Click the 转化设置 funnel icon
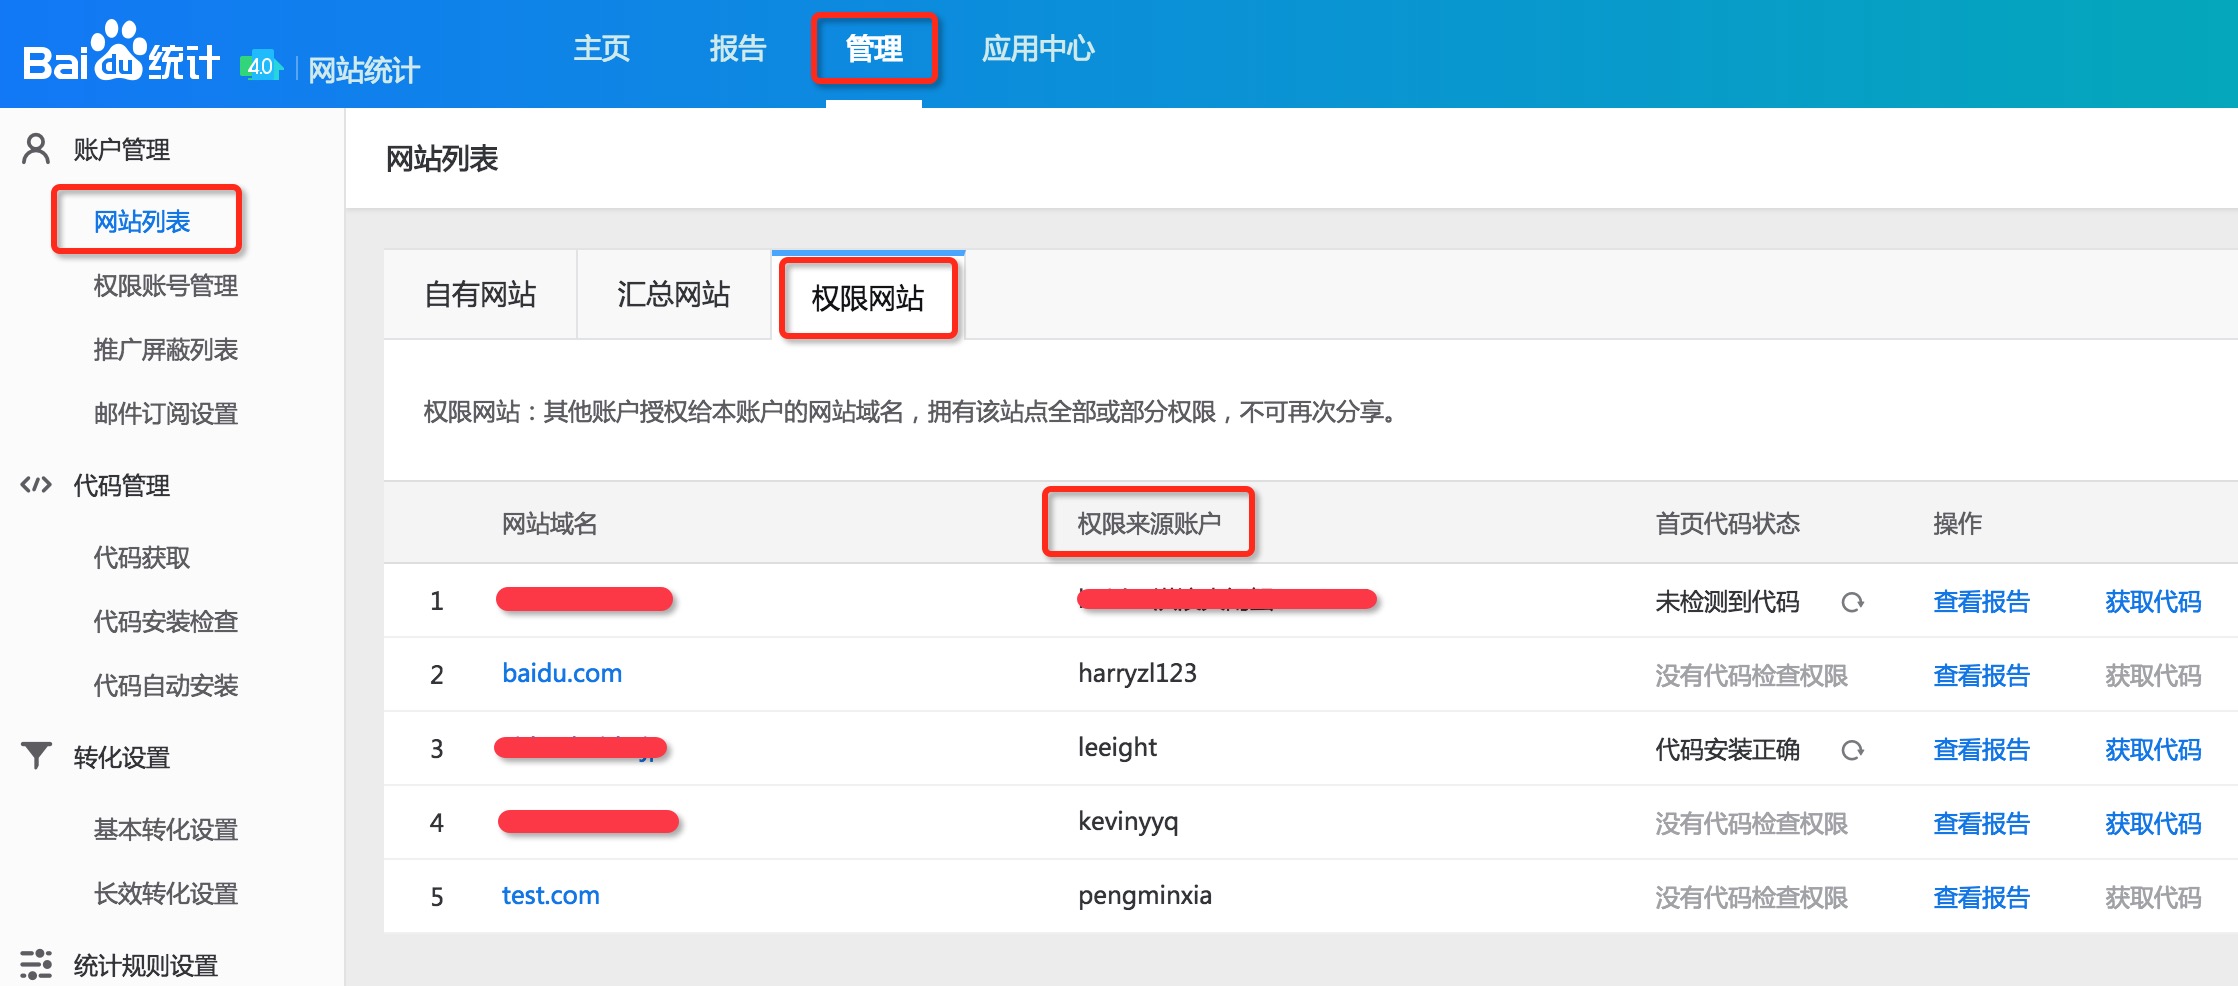Viewport: 2238px width, 986px height. (x=36, y=756)
